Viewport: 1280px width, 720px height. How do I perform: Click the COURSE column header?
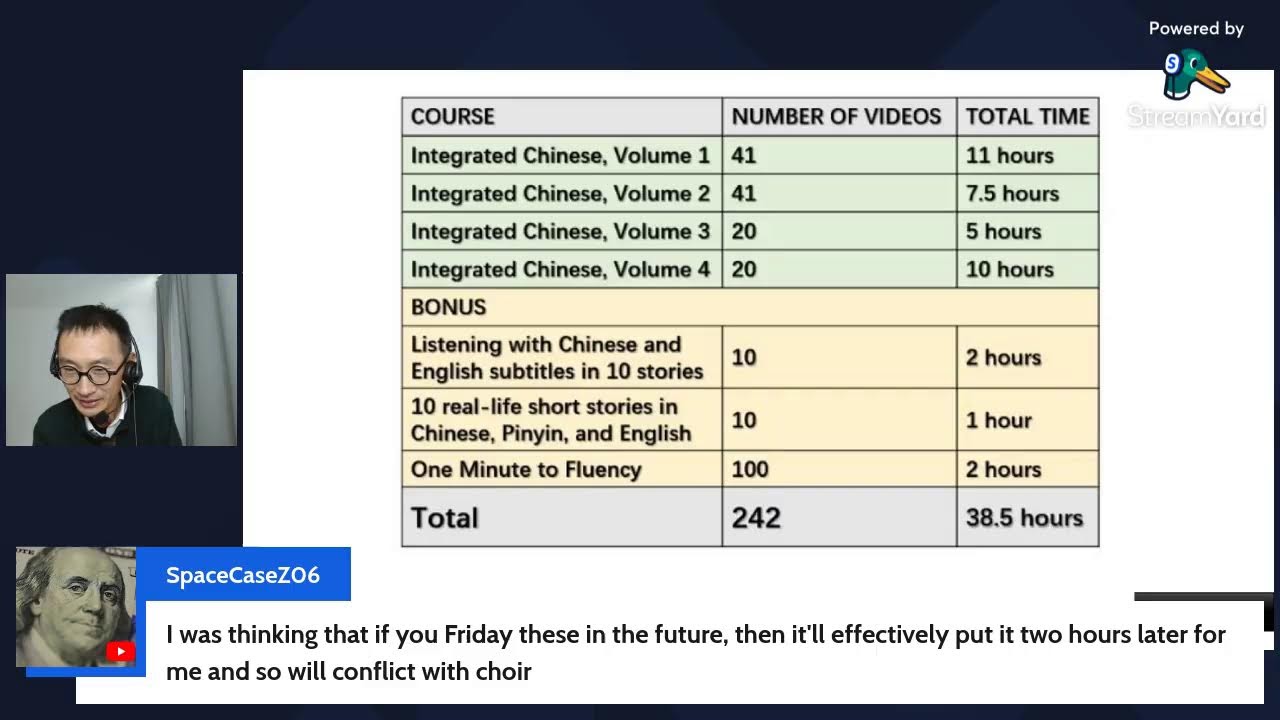[562, 116]
